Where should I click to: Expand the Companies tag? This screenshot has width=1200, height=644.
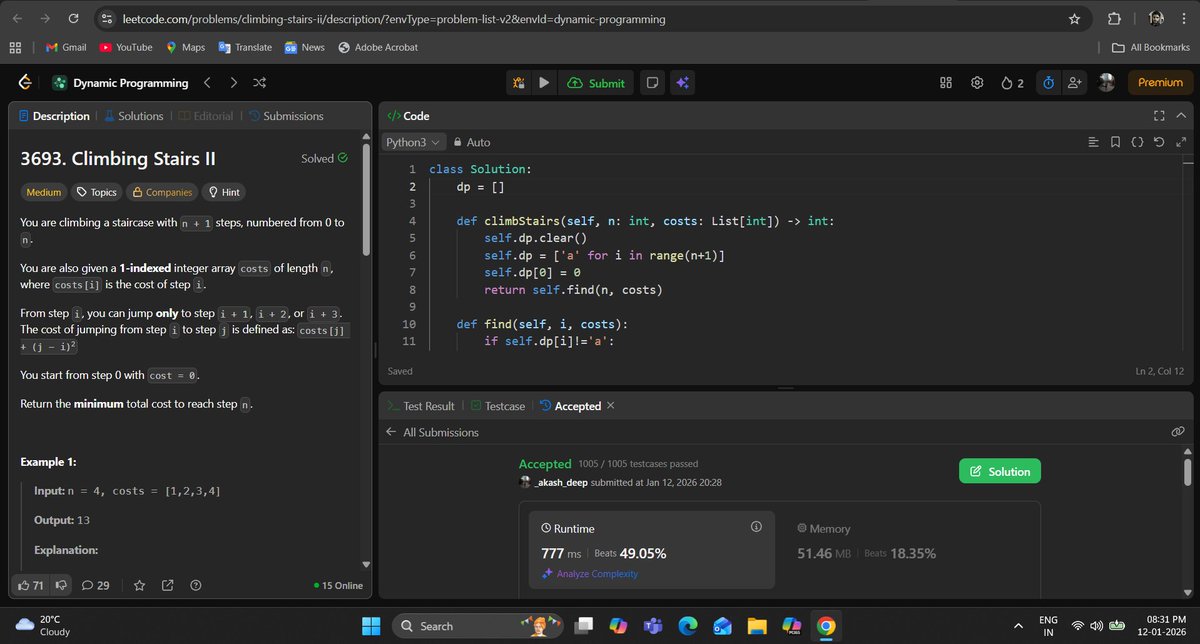click(163, 192)
